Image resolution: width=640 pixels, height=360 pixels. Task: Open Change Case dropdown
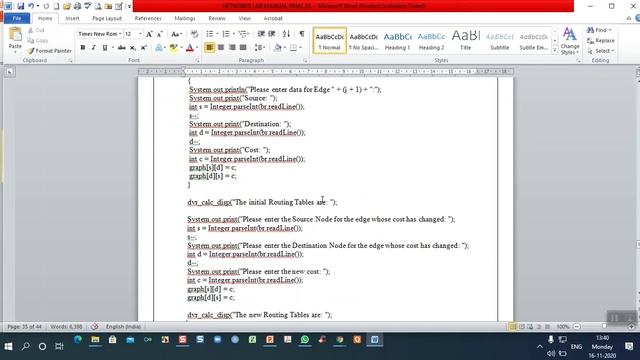(176, 34)
